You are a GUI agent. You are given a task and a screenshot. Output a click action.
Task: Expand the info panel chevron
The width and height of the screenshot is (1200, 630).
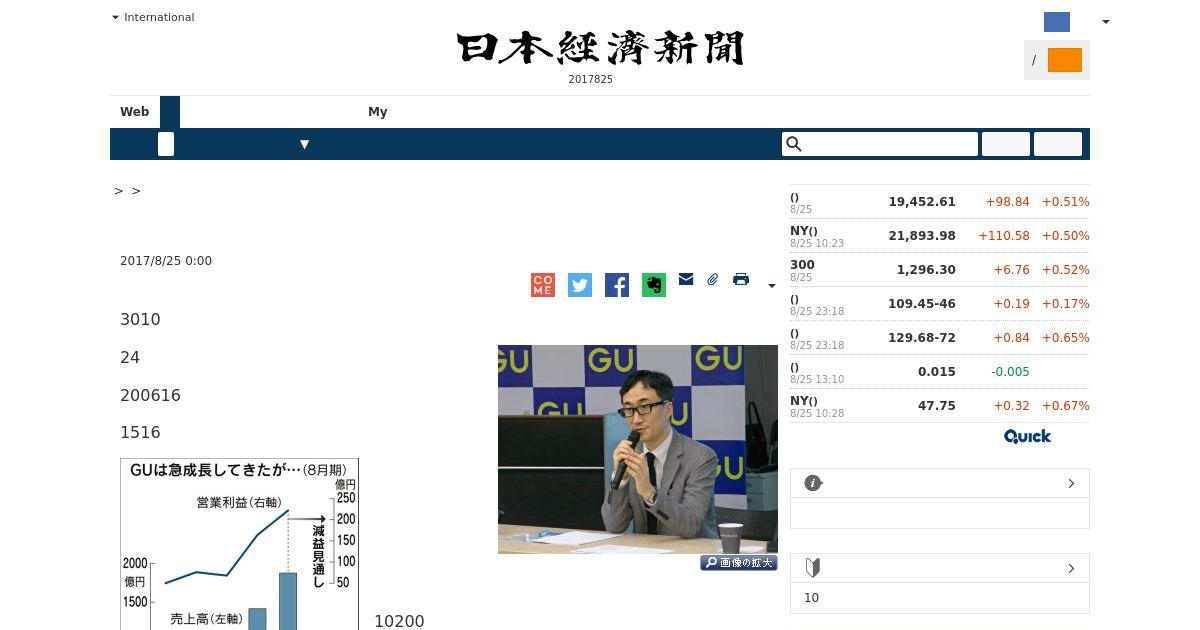(x=1071, y=483)
